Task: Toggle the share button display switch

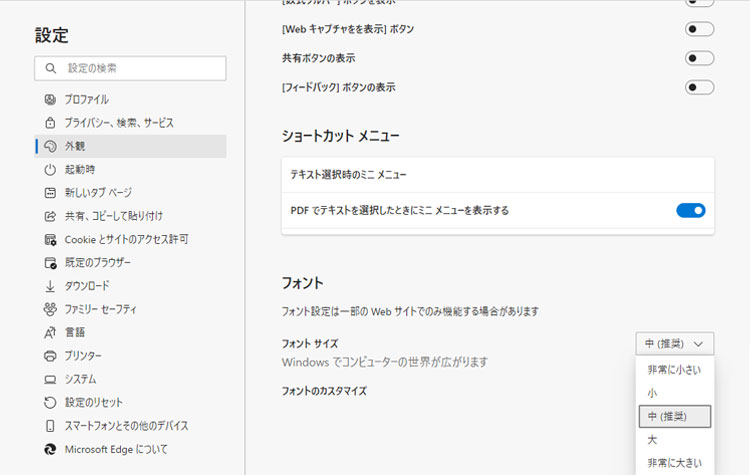Action: [699, 58]
